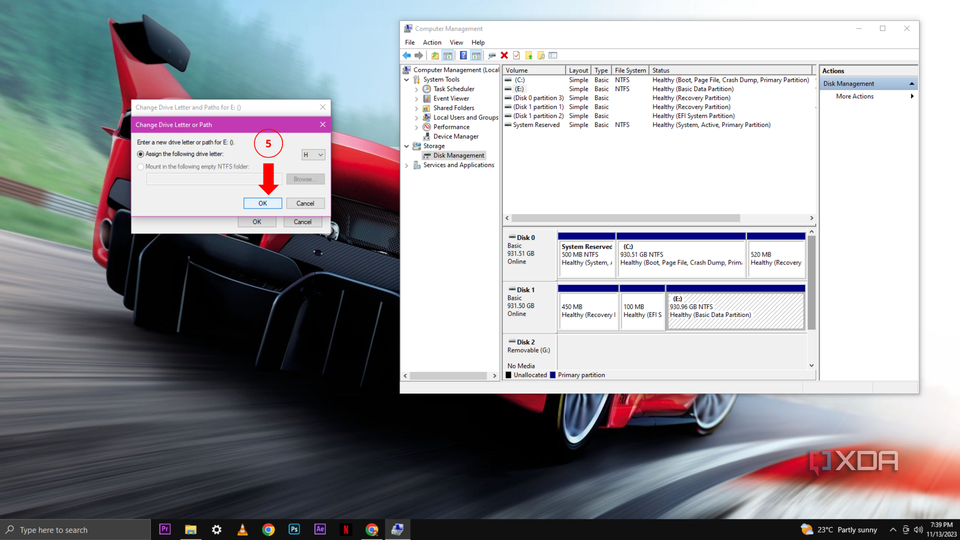This screenshot has height=540, width=960.
Task: Click the folder with green arrow icon
Action: click(x=529, y=56)
